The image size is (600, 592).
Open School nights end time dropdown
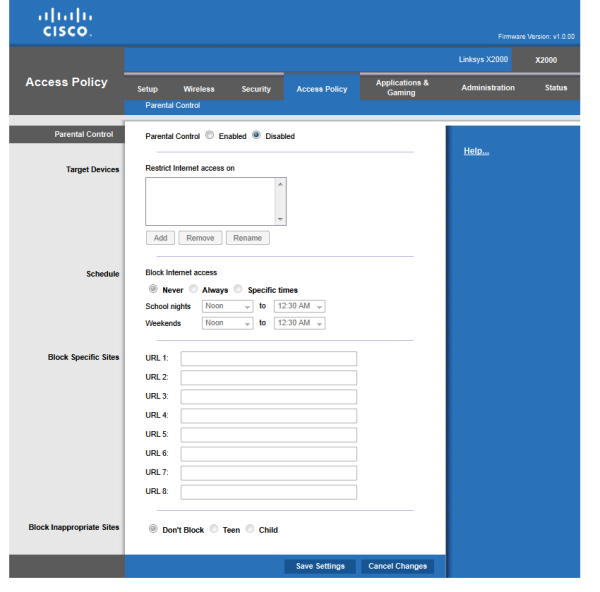point(300,306)
